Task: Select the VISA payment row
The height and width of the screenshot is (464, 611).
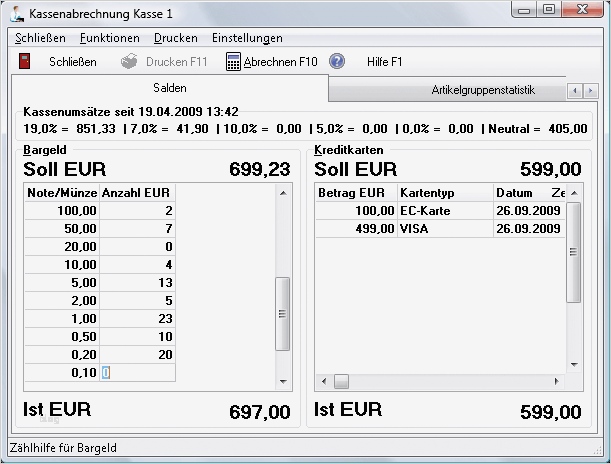Action: pyautogui.click(x=440, y=229)
